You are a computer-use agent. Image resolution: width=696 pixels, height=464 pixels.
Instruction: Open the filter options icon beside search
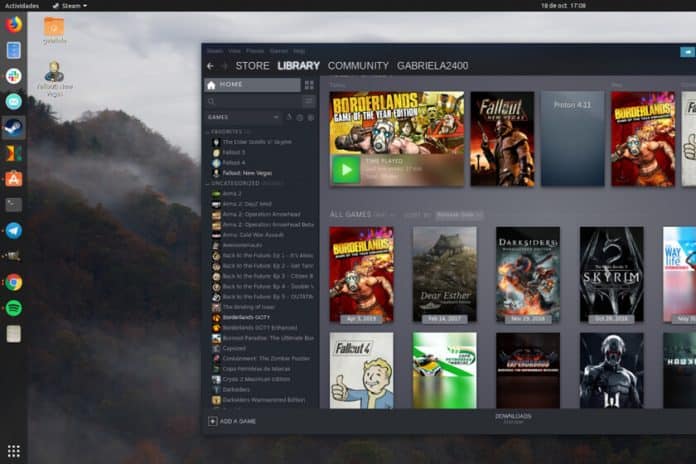[308, 102]
